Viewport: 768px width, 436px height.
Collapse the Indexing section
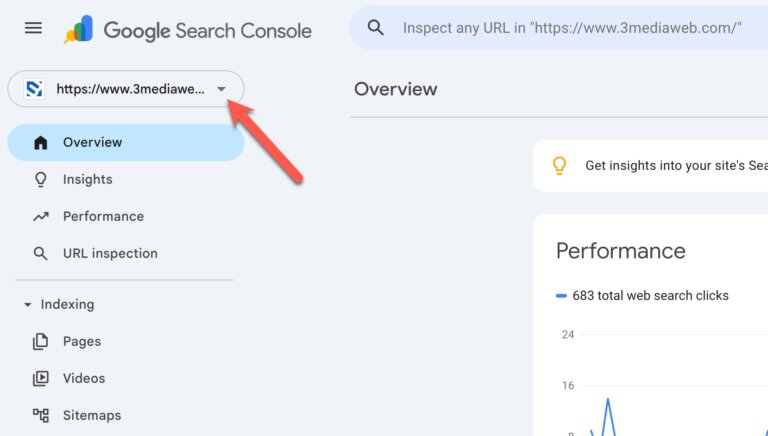tap(27, 305)
